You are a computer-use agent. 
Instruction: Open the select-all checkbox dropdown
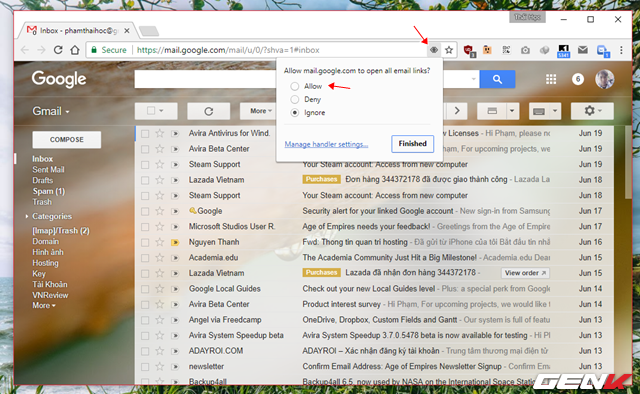tap(161, 111)
